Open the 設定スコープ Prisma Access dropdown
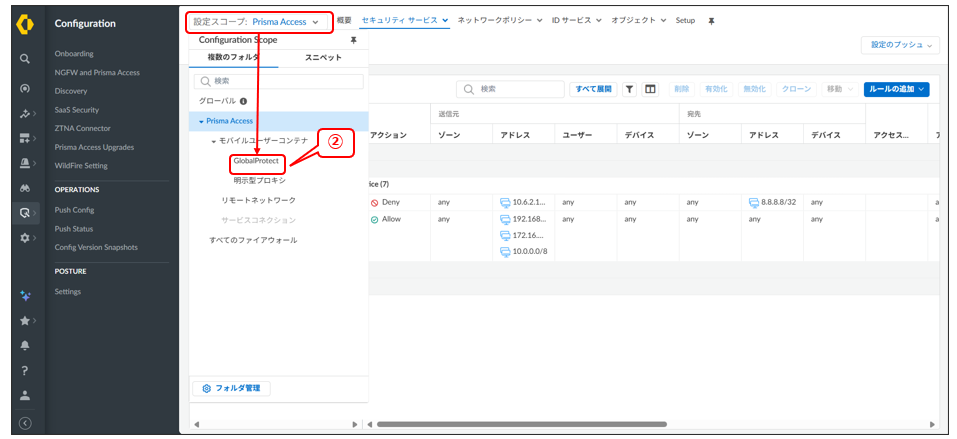 tap(260, 22)
